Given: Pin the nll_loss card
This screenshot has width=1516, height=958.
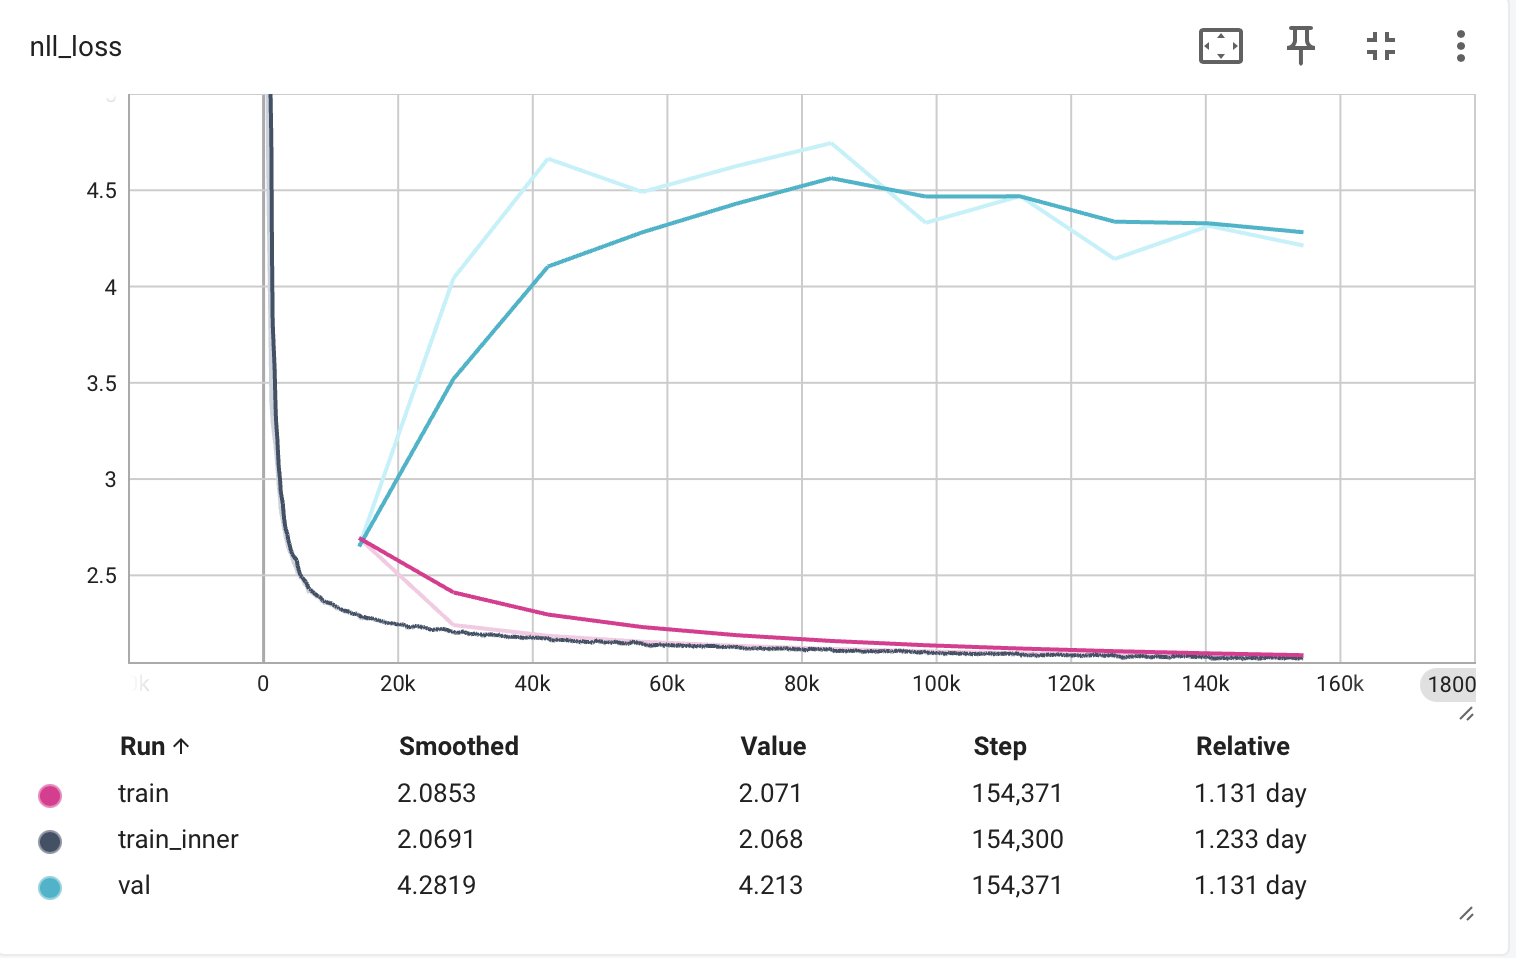Looking at the screenshot, I should point(1300,46).
